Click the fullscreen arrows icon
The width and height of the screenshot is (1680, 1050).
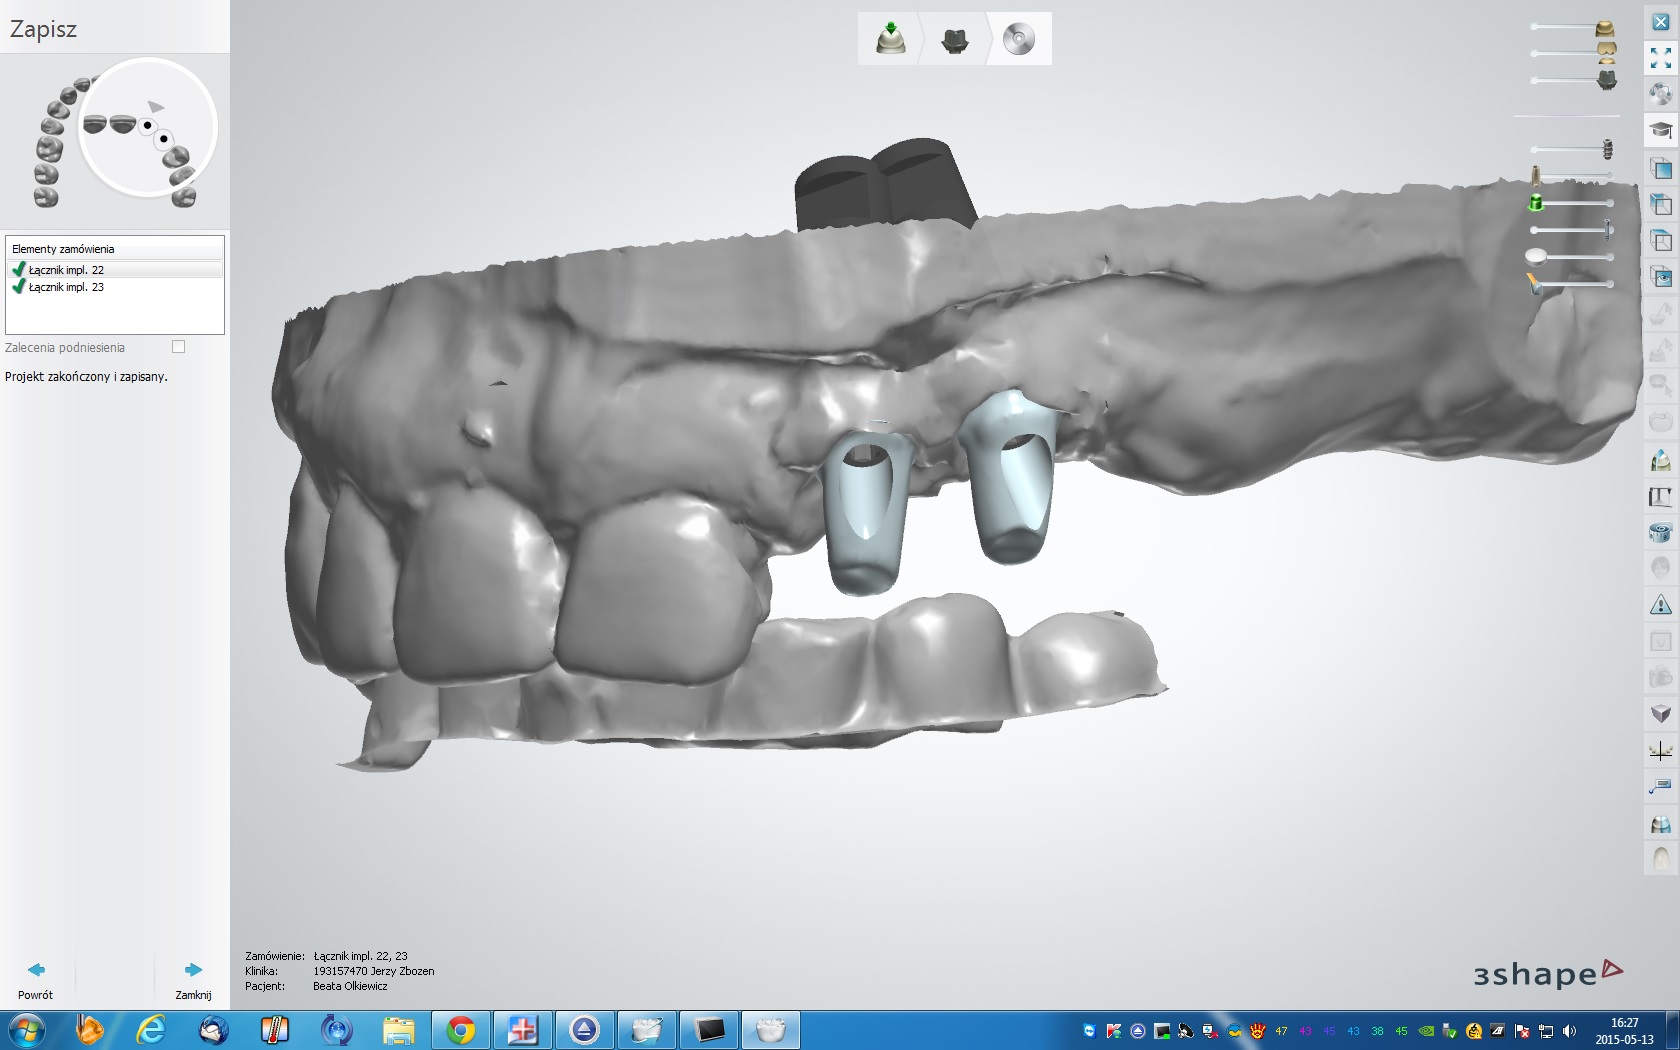pyautogui.click(x=1660, y=58)
